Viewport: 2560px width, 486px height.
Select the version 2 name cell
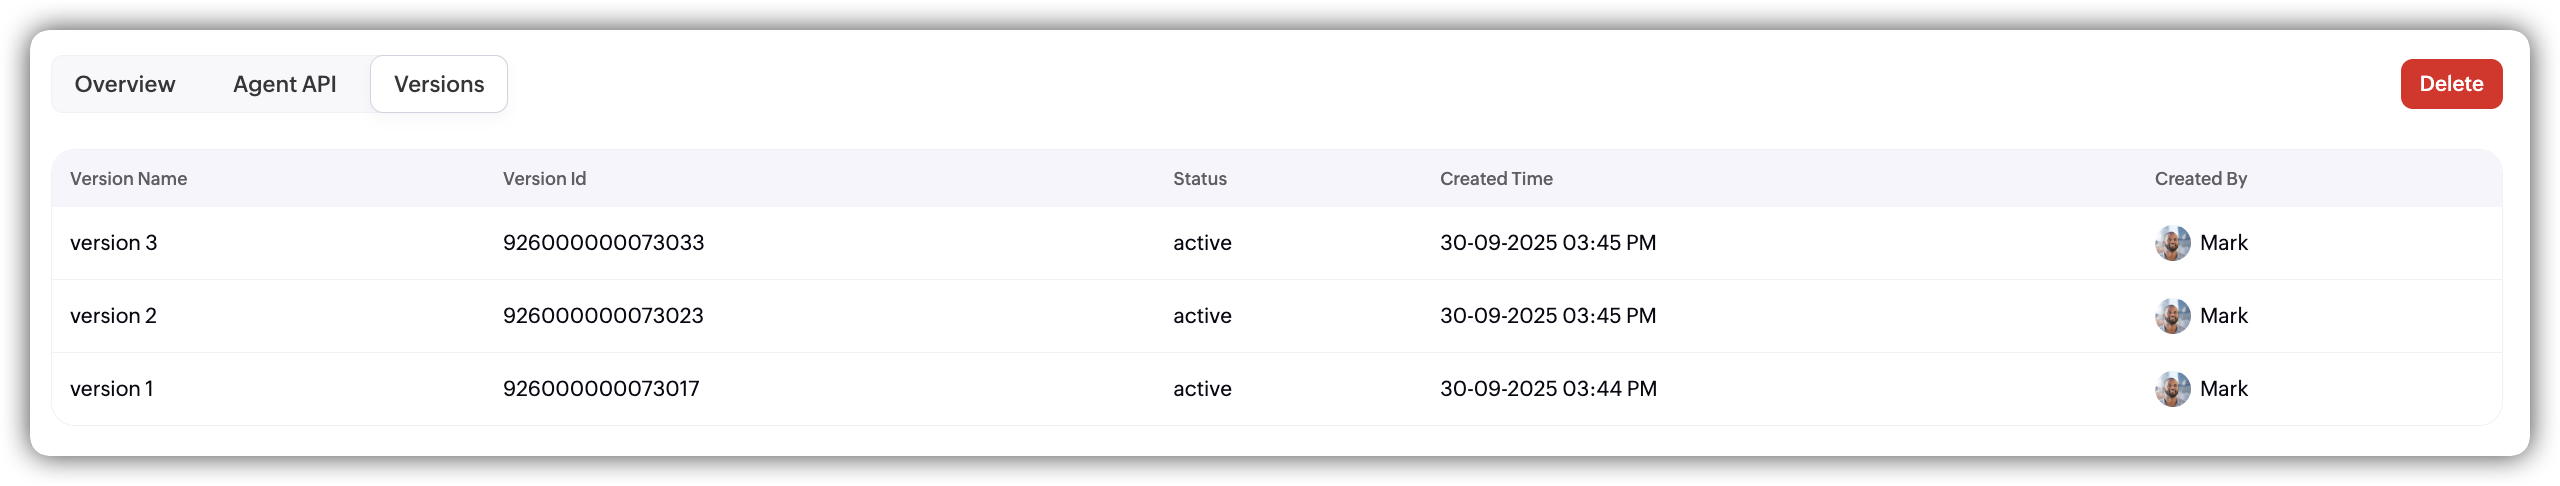point(114,316)
